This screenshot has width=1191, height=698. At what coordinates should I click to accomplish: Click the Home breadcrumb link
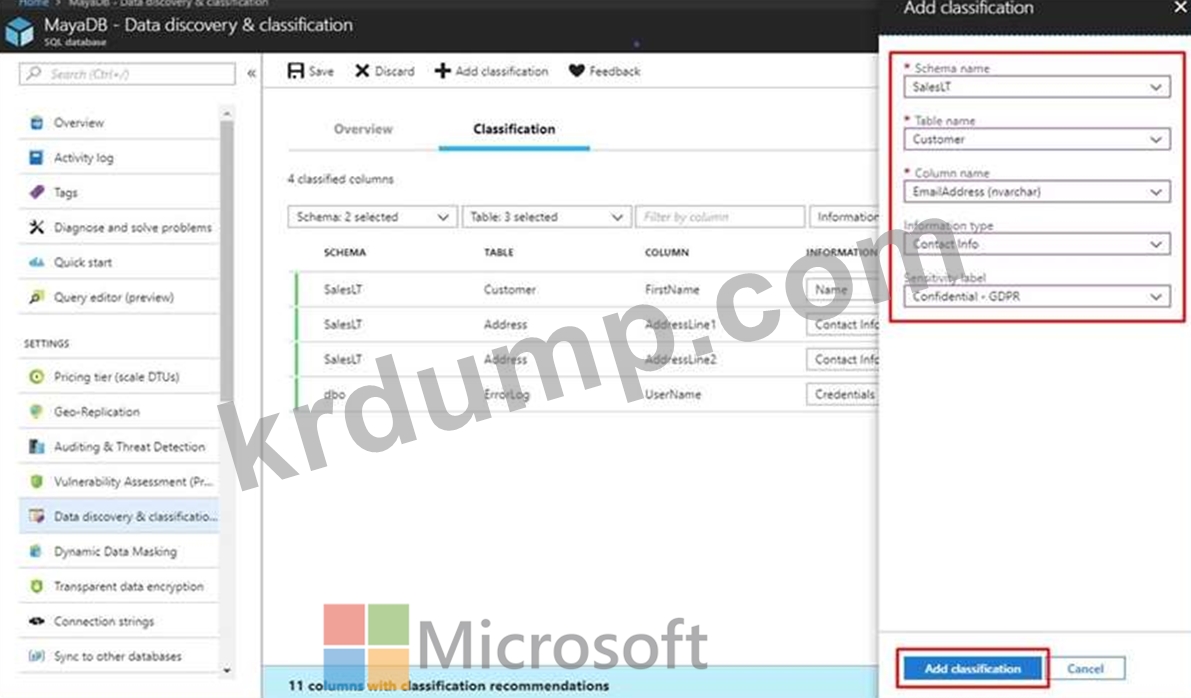coord(33,3)
